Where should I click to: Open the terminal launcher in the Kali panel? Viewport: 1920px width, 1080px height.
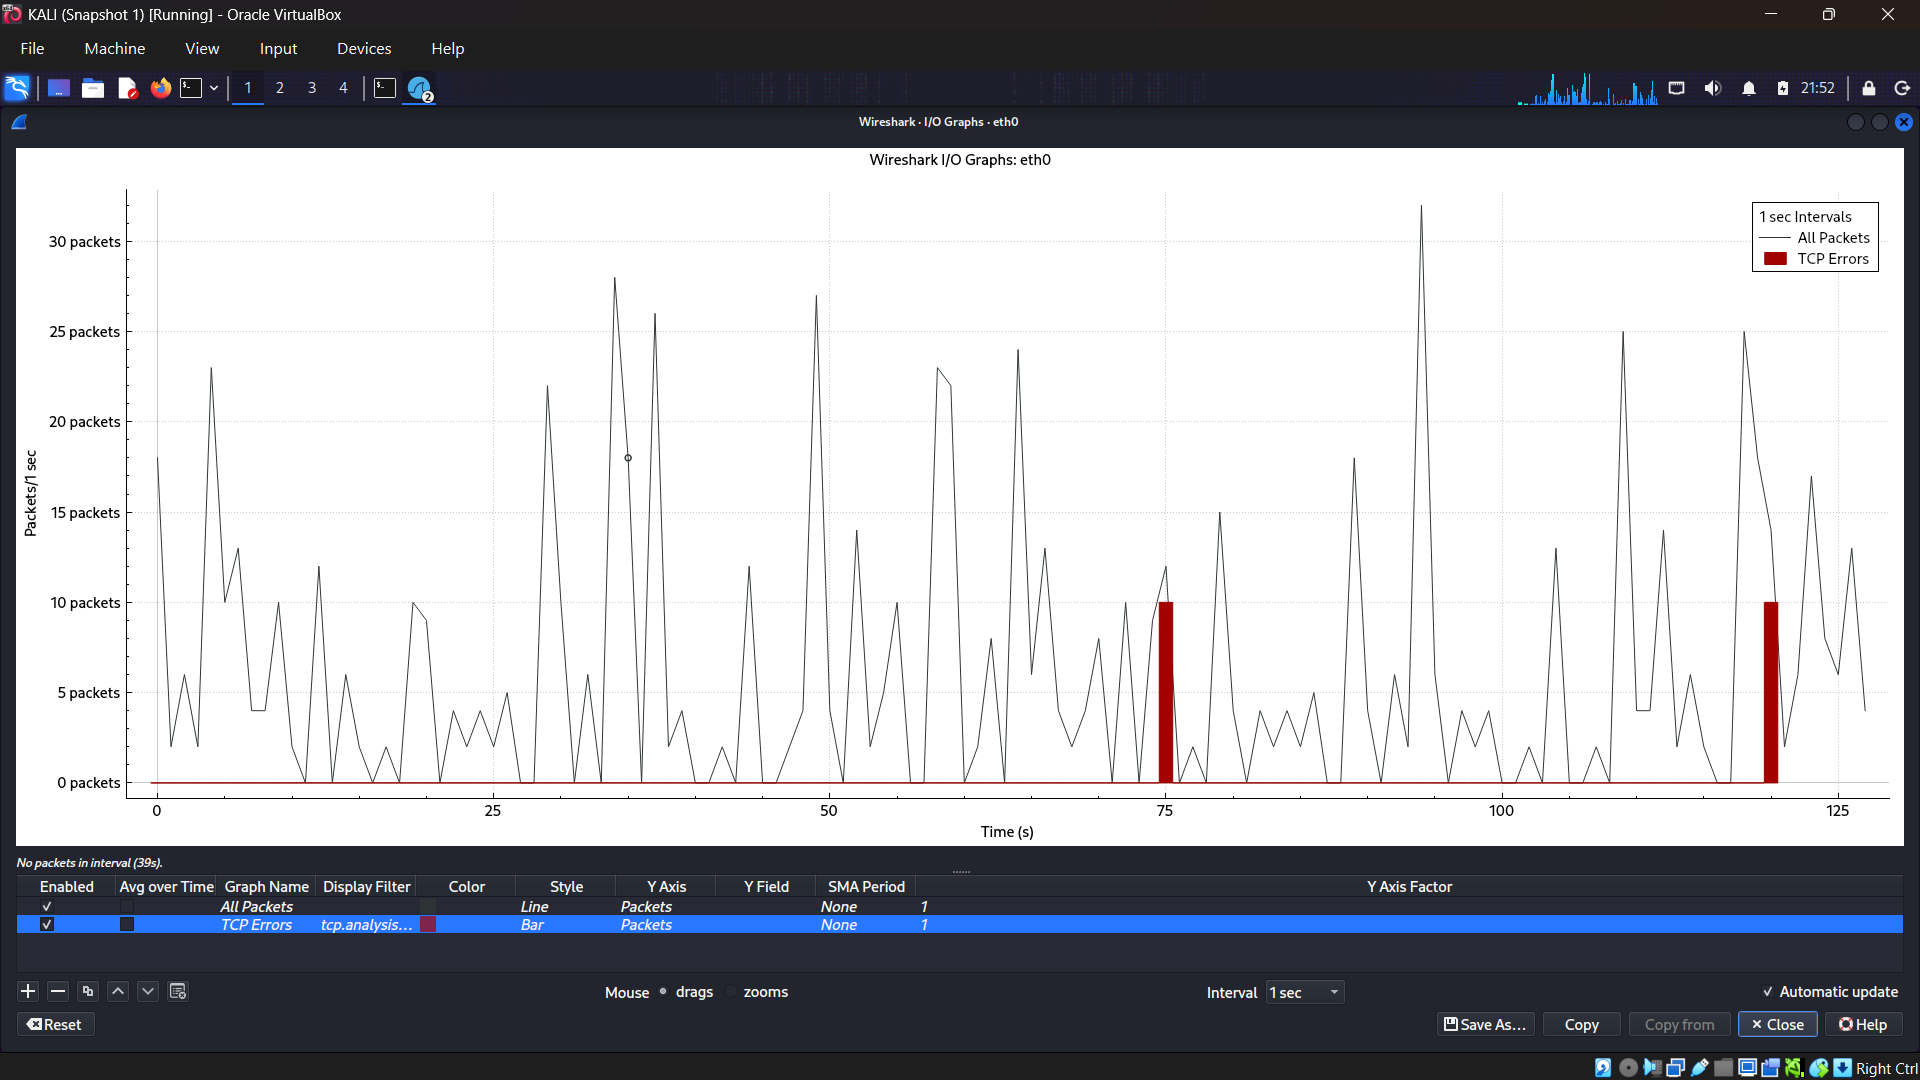click(191, 88)
